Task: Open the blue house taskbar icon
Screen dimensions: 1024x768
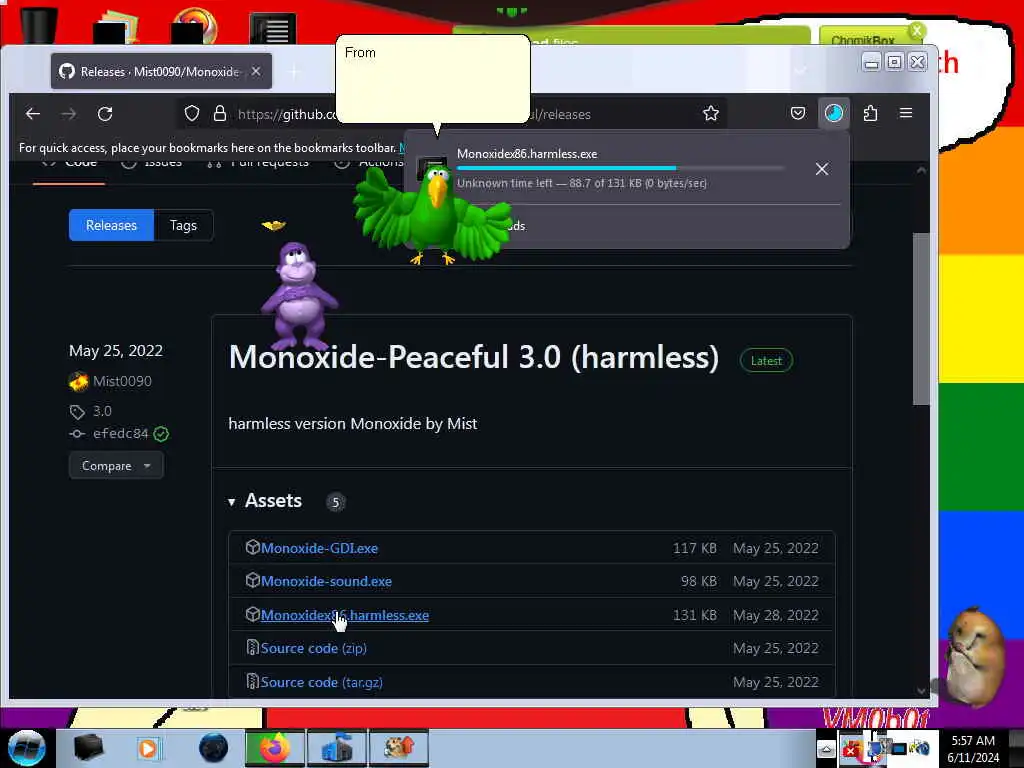Action: [337, 748]
